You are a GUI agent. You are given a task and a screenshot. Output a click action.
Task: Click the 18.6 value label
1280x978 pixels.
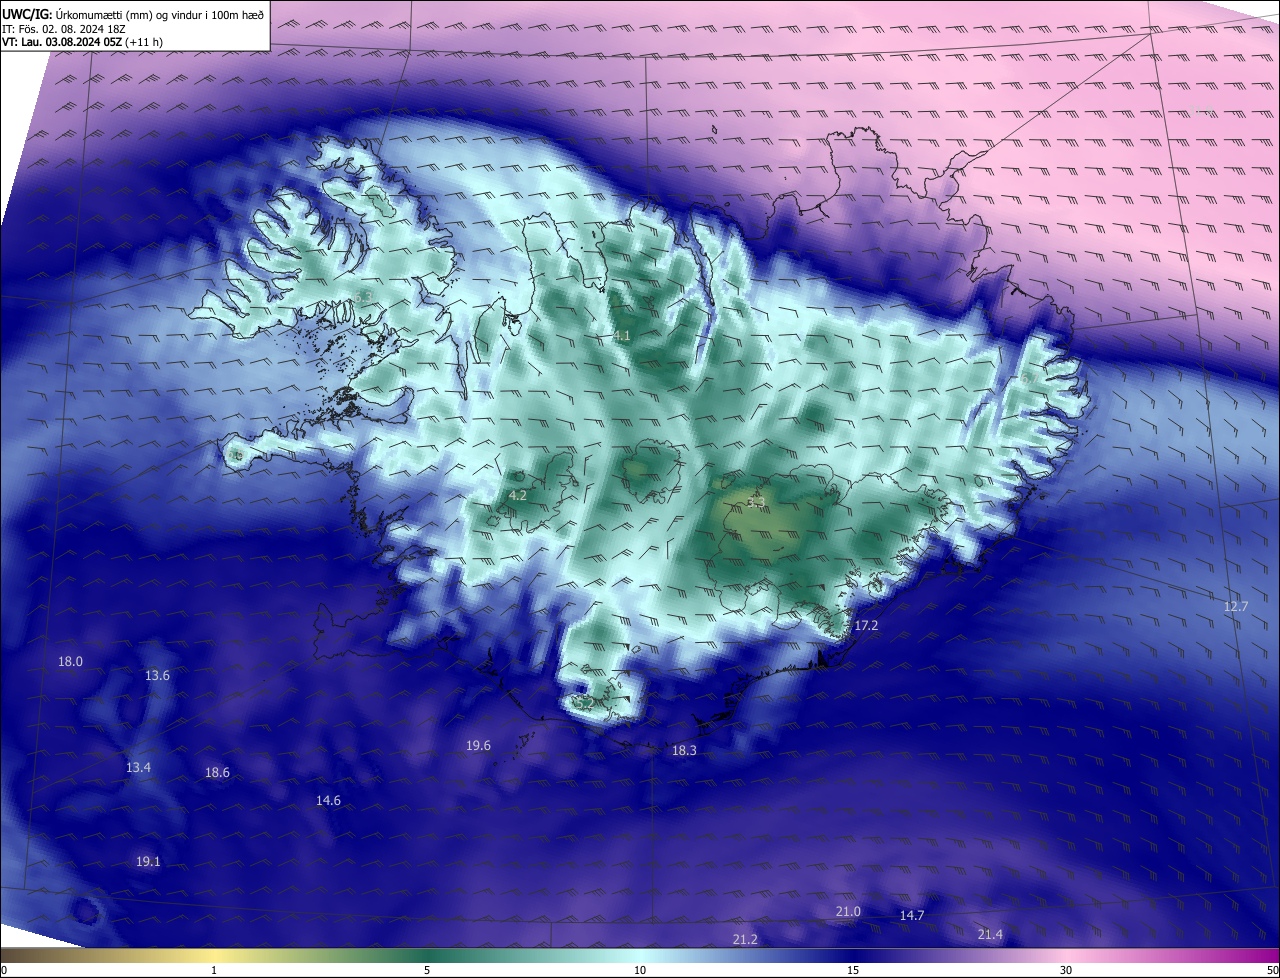coord(217,772)
